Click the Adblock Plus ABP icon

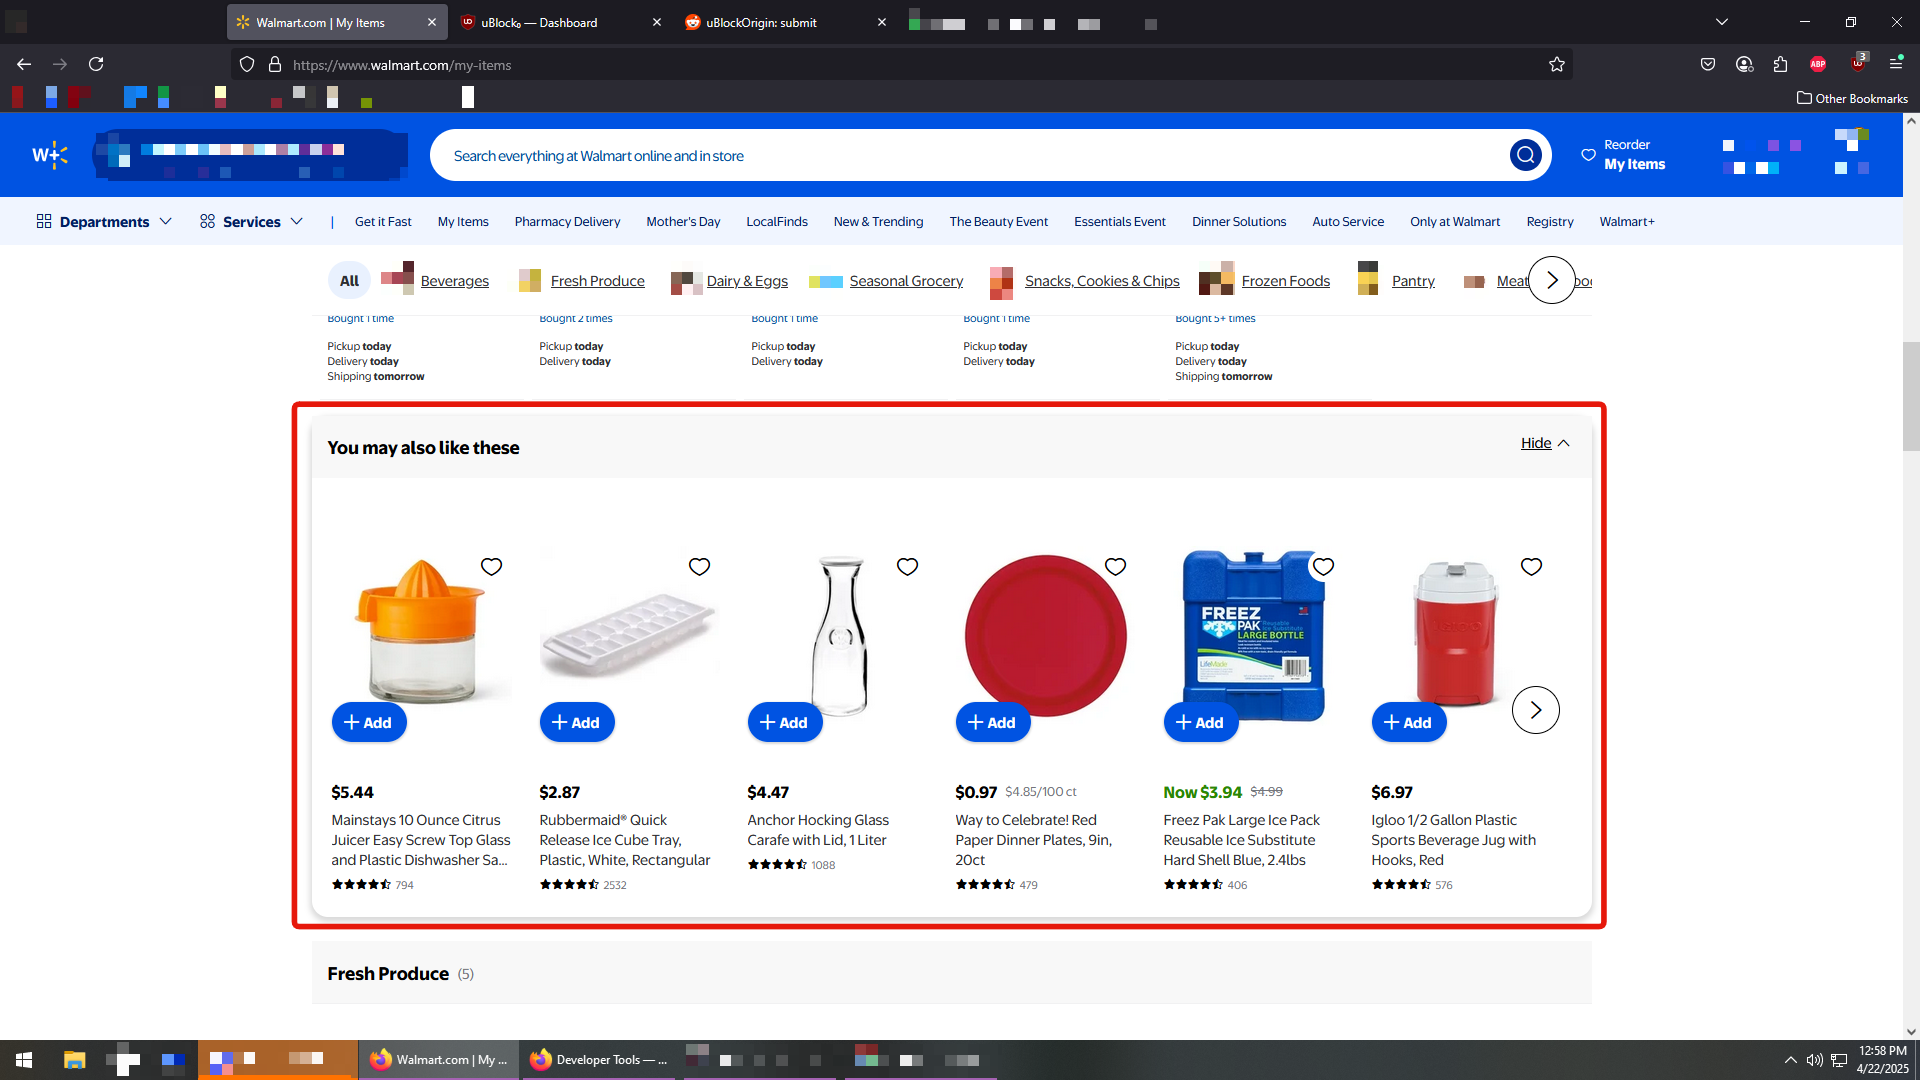point(1818,64)
